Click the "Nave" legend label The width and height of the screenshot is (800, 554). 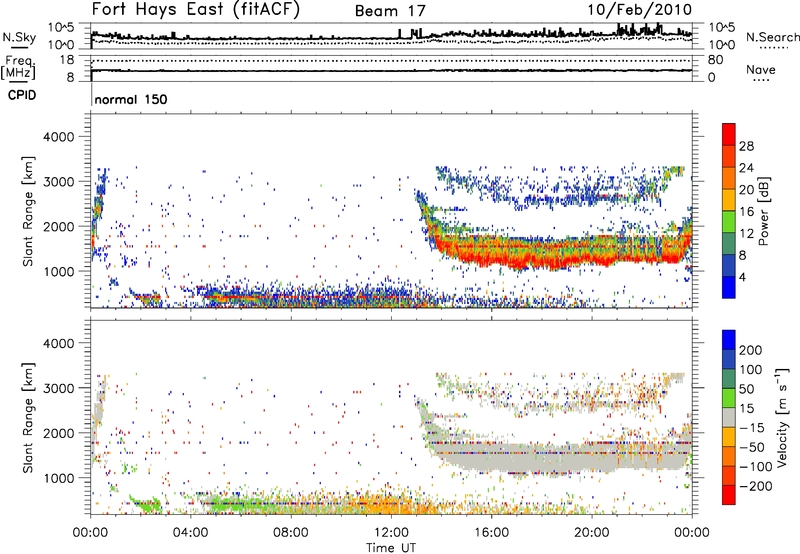[x=761, y=69]
